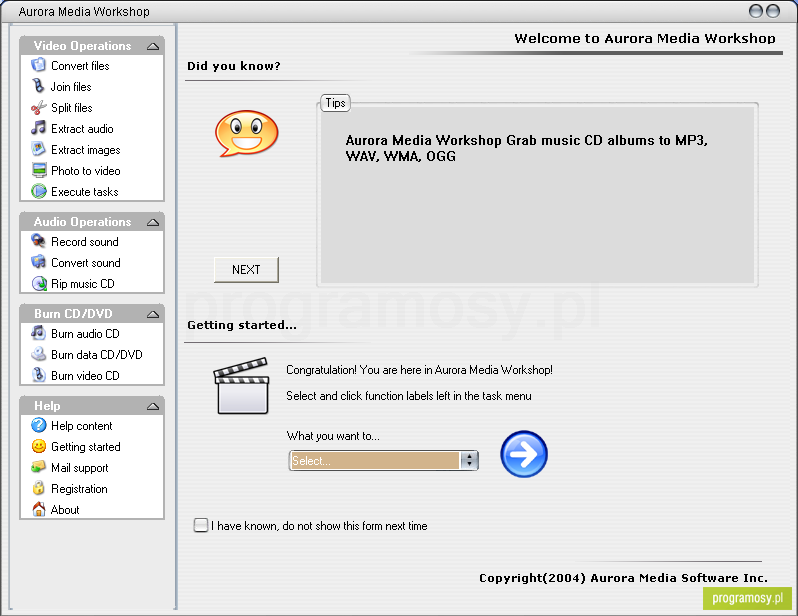Image resolution: width=798 pixels, height=616 pixels.
Task: Click the Burn audio CD icon
Action: tap(39, 333)
